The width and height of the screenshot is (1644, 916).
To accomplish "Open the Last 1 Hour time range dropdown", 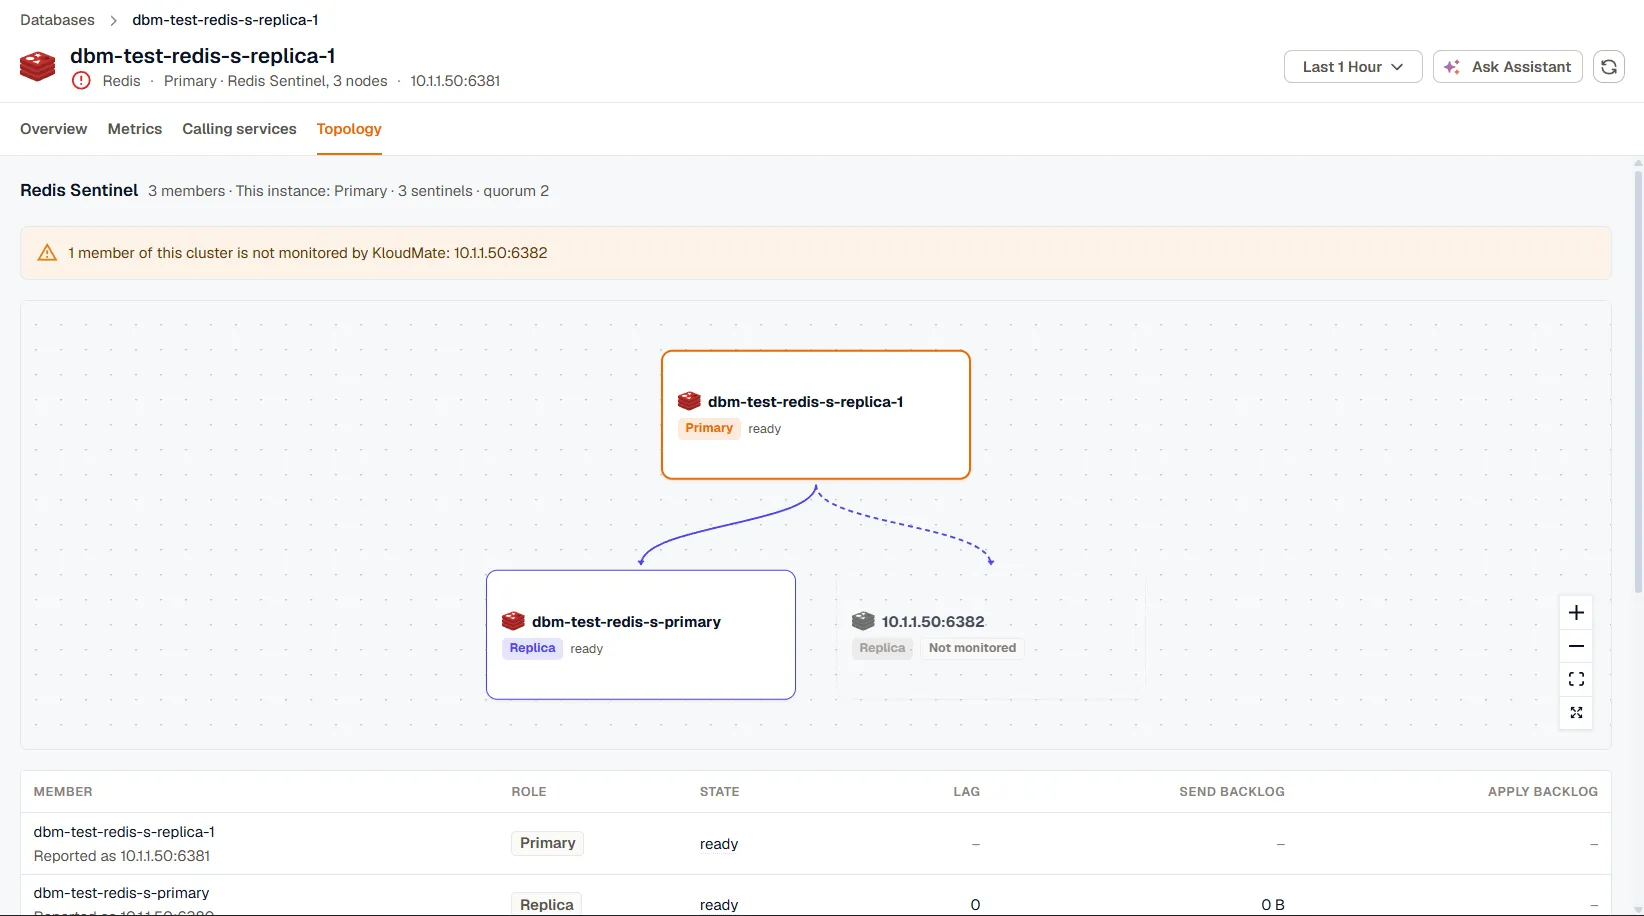I will tap(1353, 67).
